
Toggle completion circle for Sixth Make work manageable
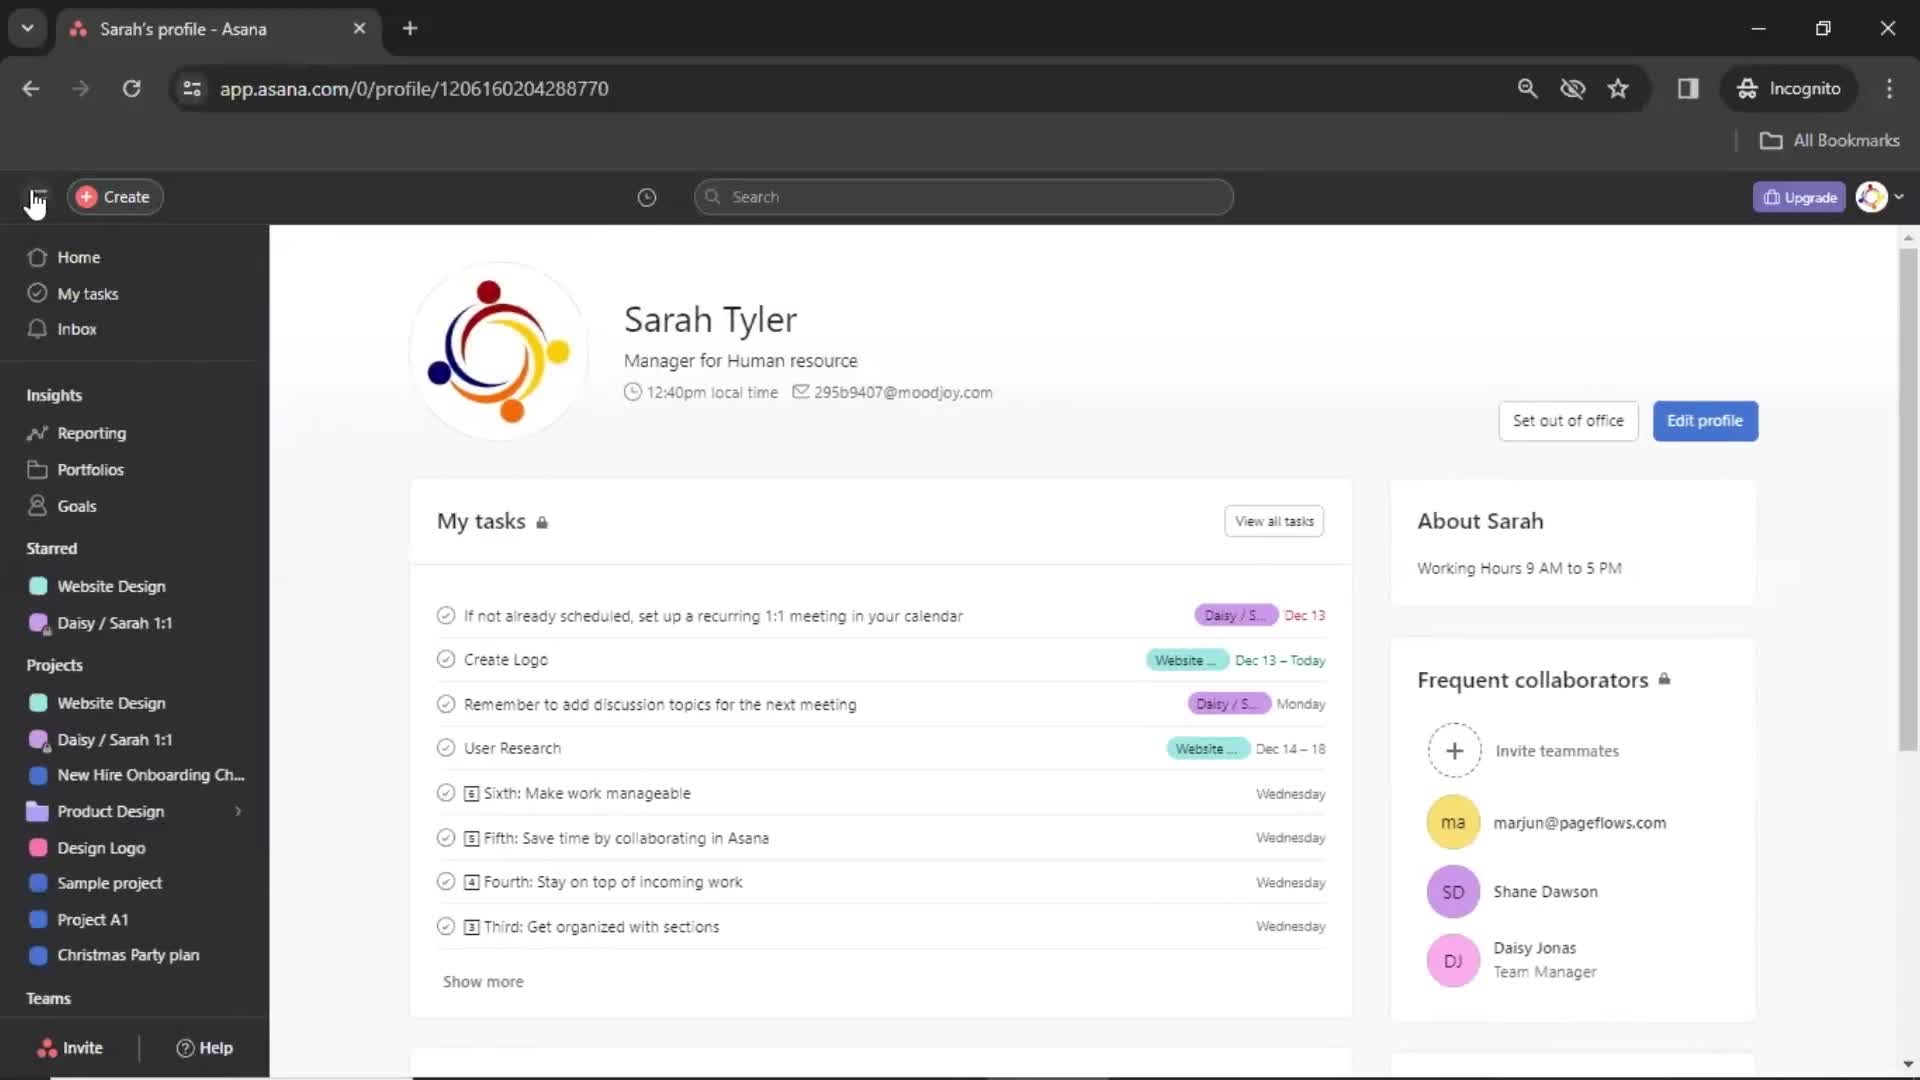446,793
